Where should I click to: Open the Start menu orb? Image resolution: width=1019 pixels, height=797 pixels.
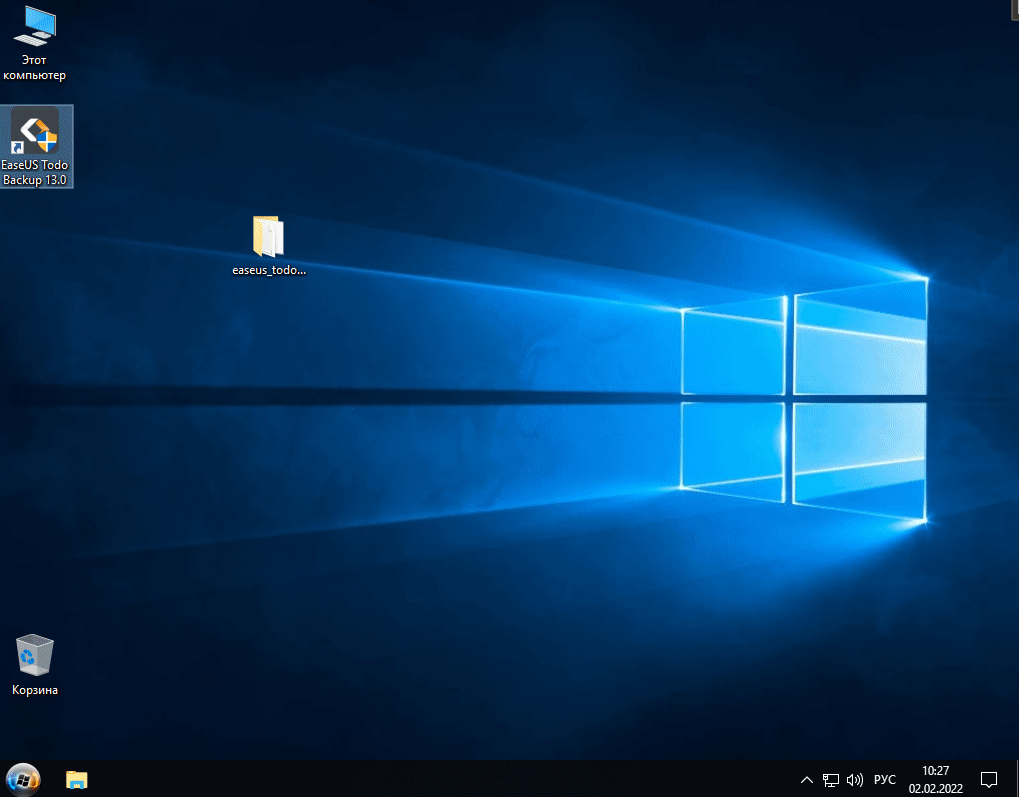click(x=23, y=779)
